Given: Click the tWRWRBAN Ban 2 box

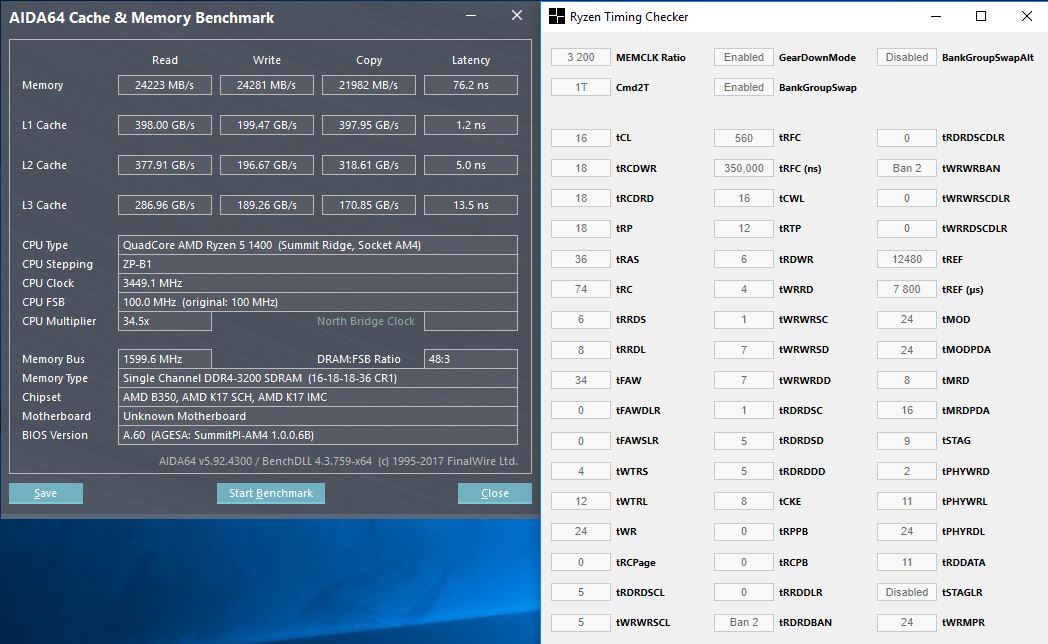Looking at the screenshot, I should pos(907,168).
